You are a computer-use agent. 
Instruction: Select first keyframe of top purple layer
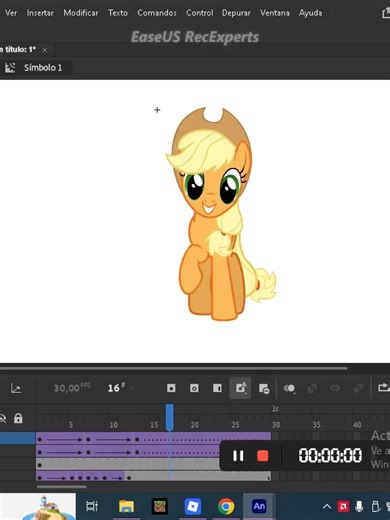40,440
